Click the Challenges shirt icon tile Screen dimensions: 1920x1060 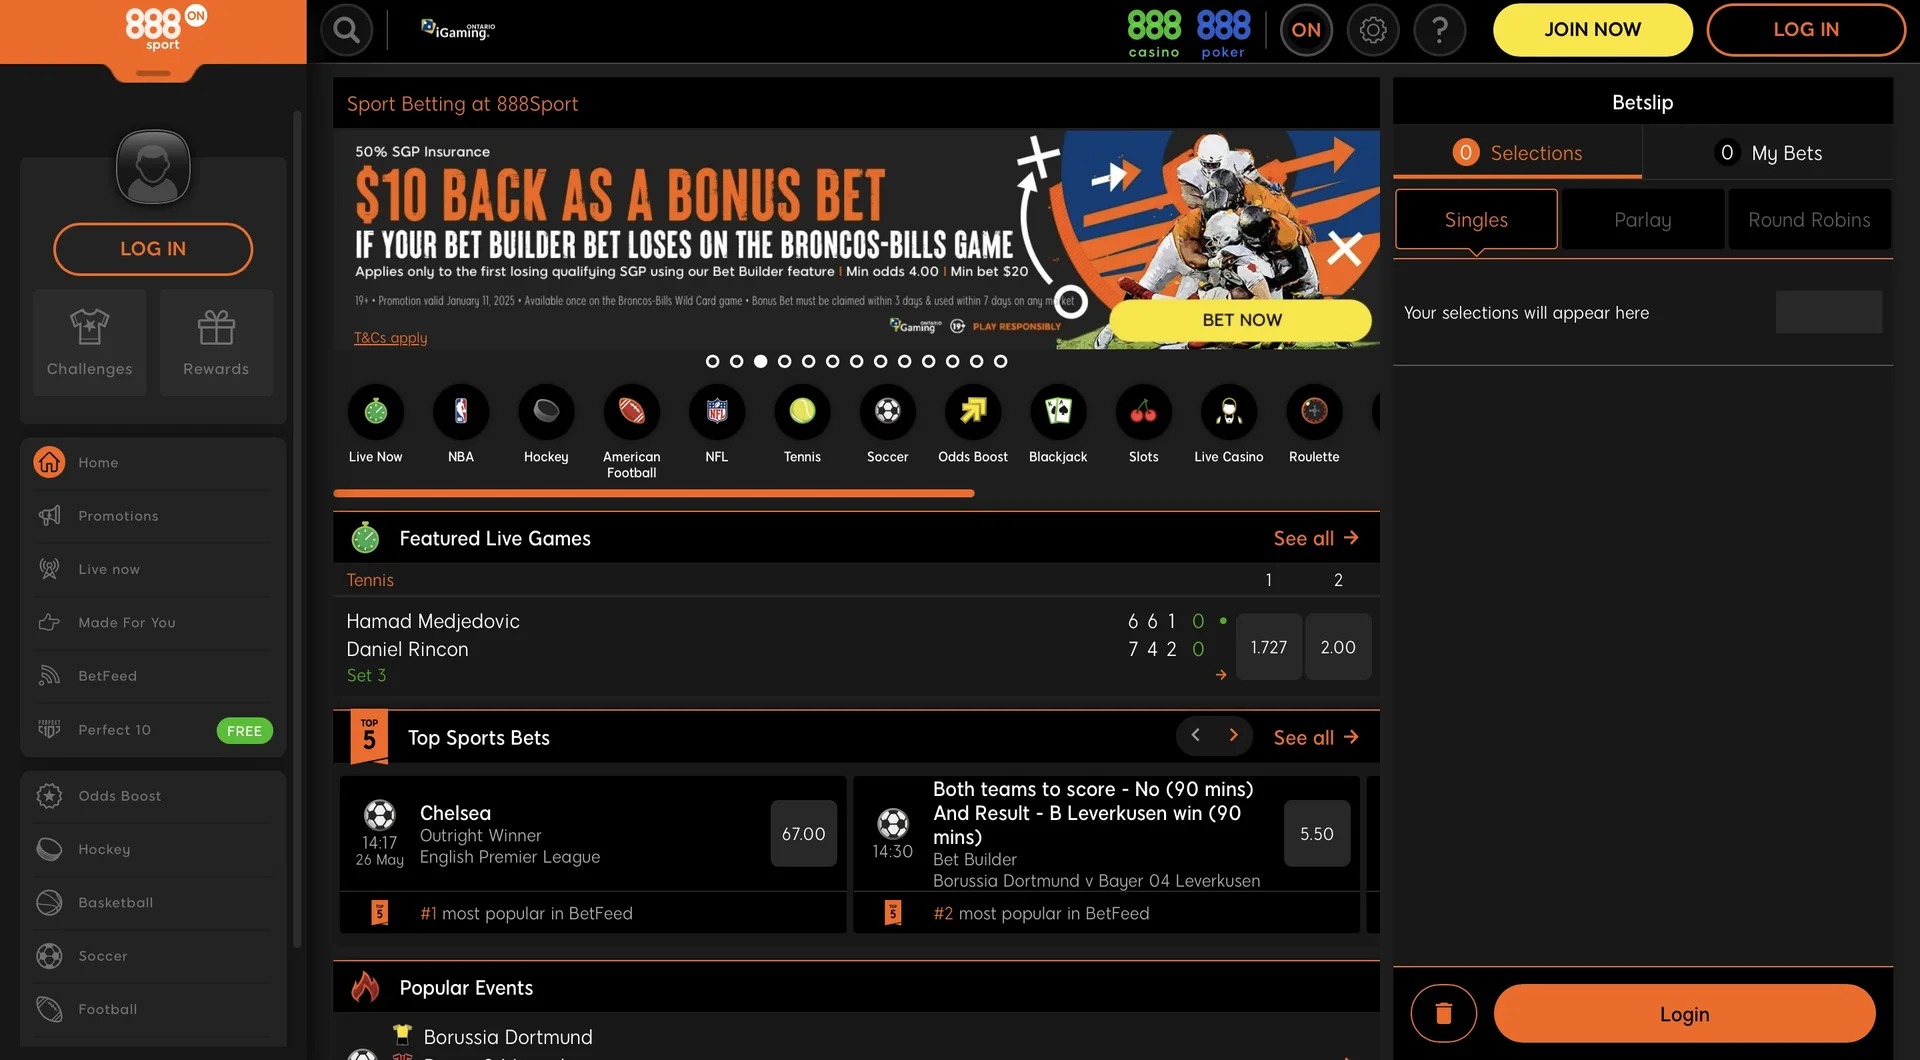coord(90,343)
